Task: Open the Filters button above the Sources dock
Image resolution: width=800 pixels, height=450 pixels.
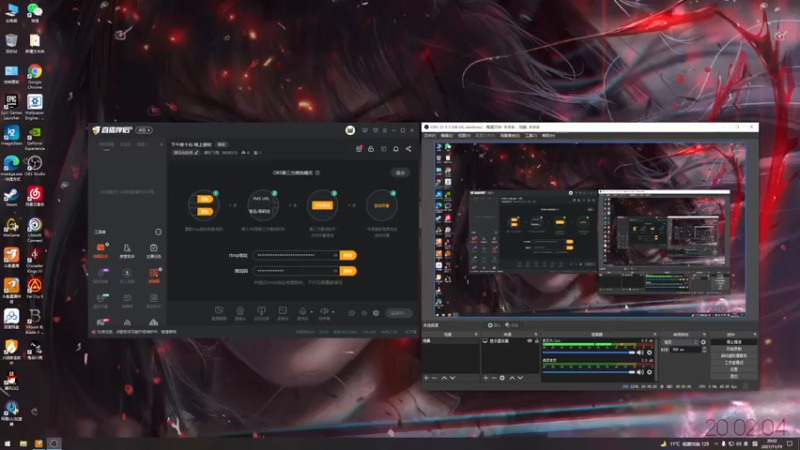Action: coord(512,325)
